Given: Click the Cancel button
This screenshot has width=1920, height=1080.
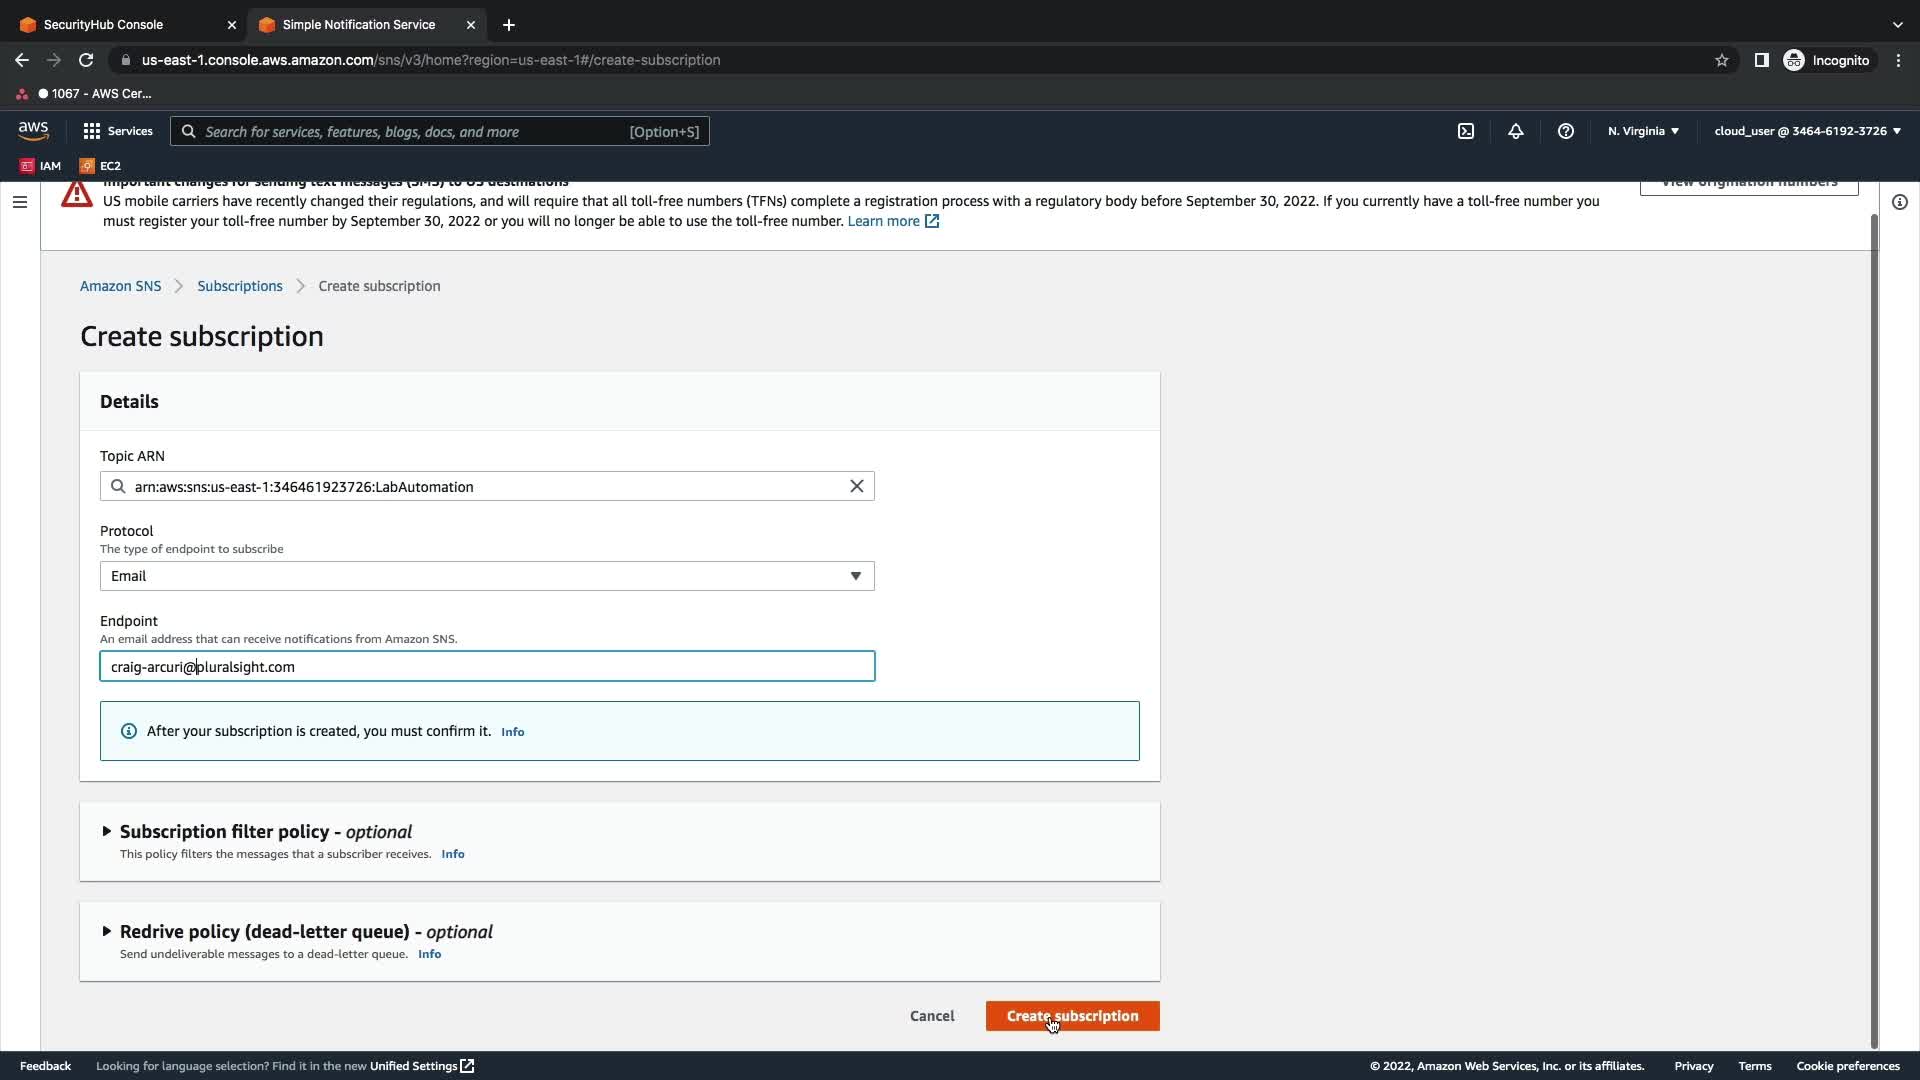Looking at the screenshot, I should point(932,1016).
